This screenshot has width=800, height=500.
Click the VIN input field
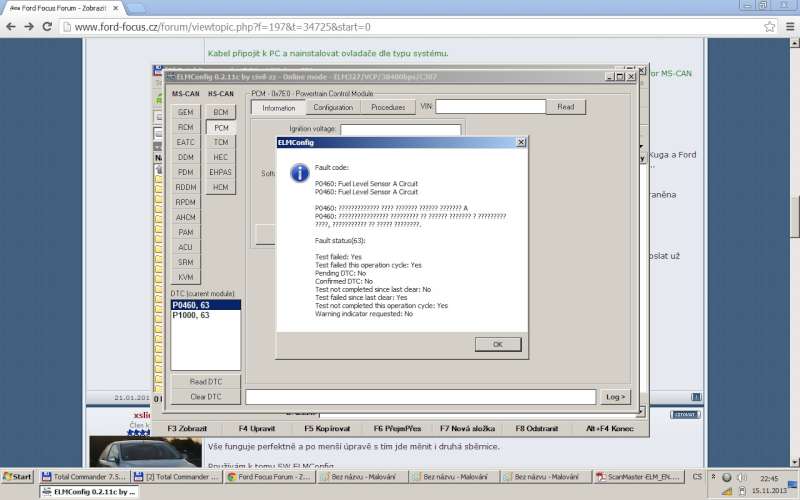tap(489, 107)
